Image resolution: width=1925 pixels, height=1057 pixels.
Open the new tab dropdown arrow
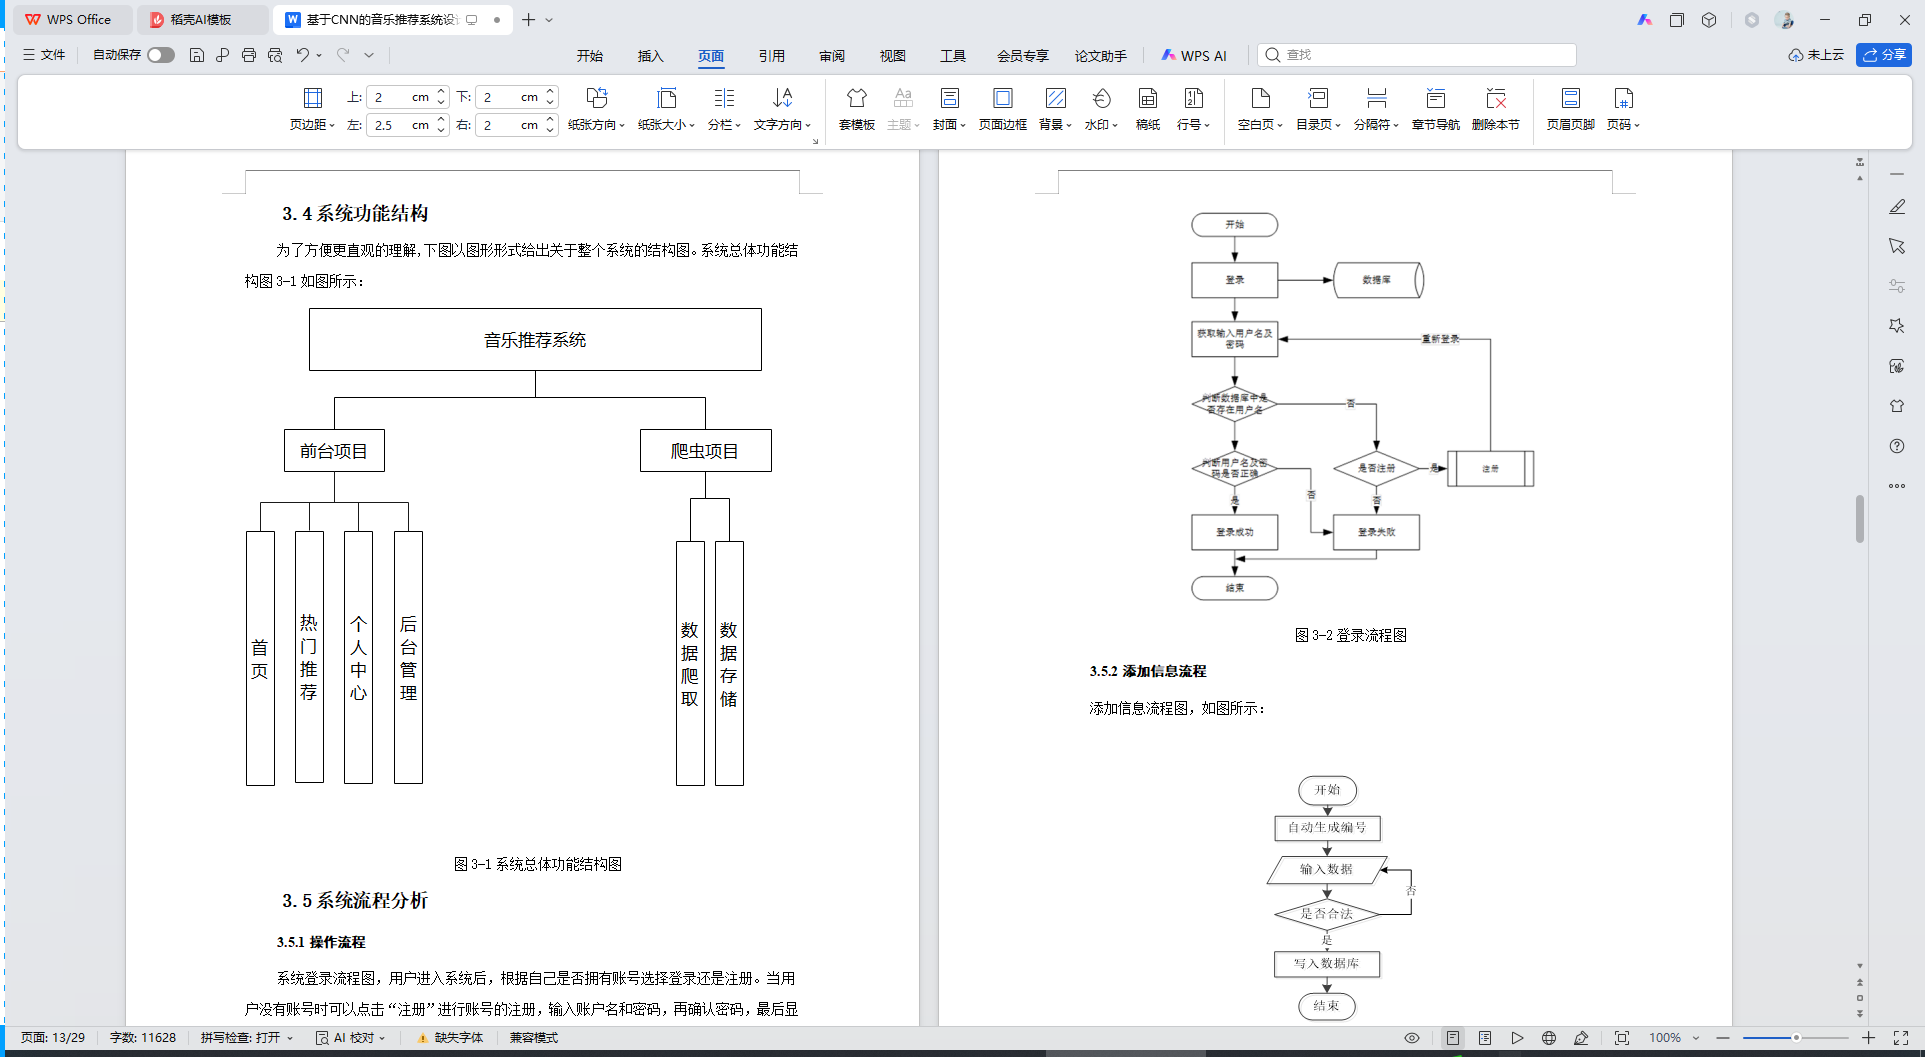[x=549, y=20]
